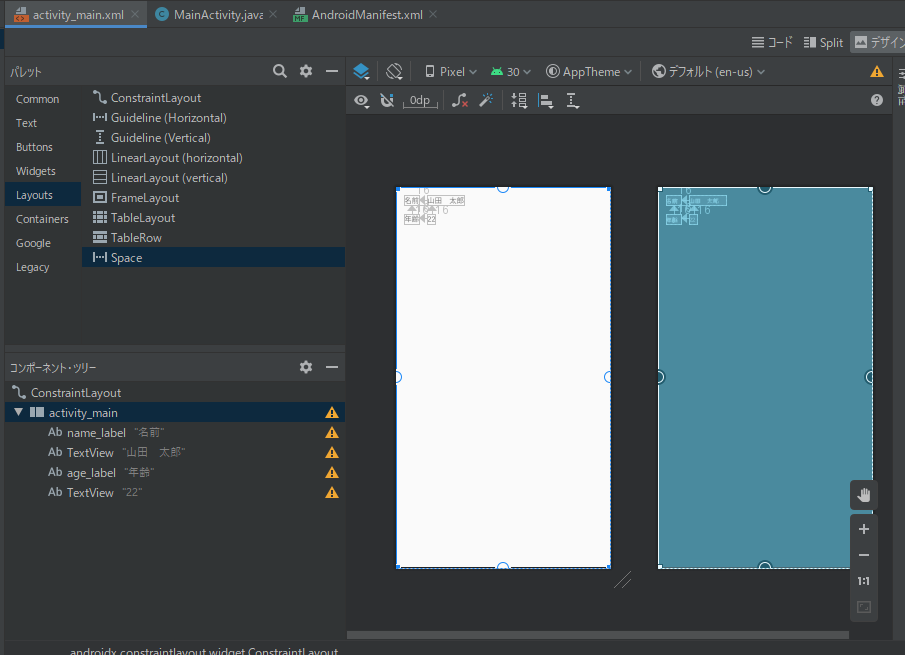Set the default margin 0dp
The width and height of the screenshot is (905, 655).
[x=420, y=101]
